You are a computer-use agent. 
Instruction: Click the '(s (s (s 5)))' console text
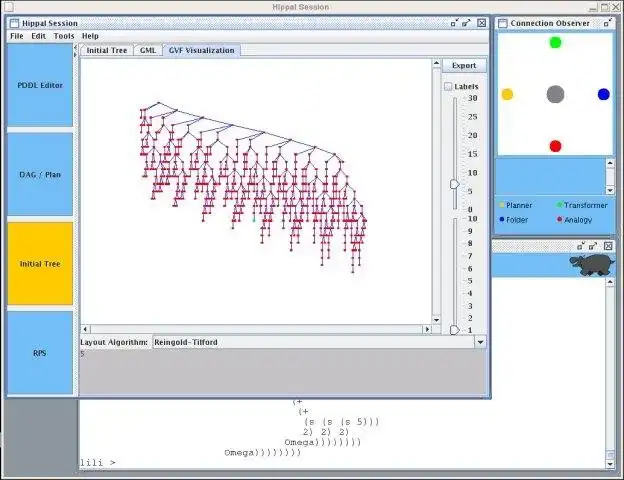(341, 422)
